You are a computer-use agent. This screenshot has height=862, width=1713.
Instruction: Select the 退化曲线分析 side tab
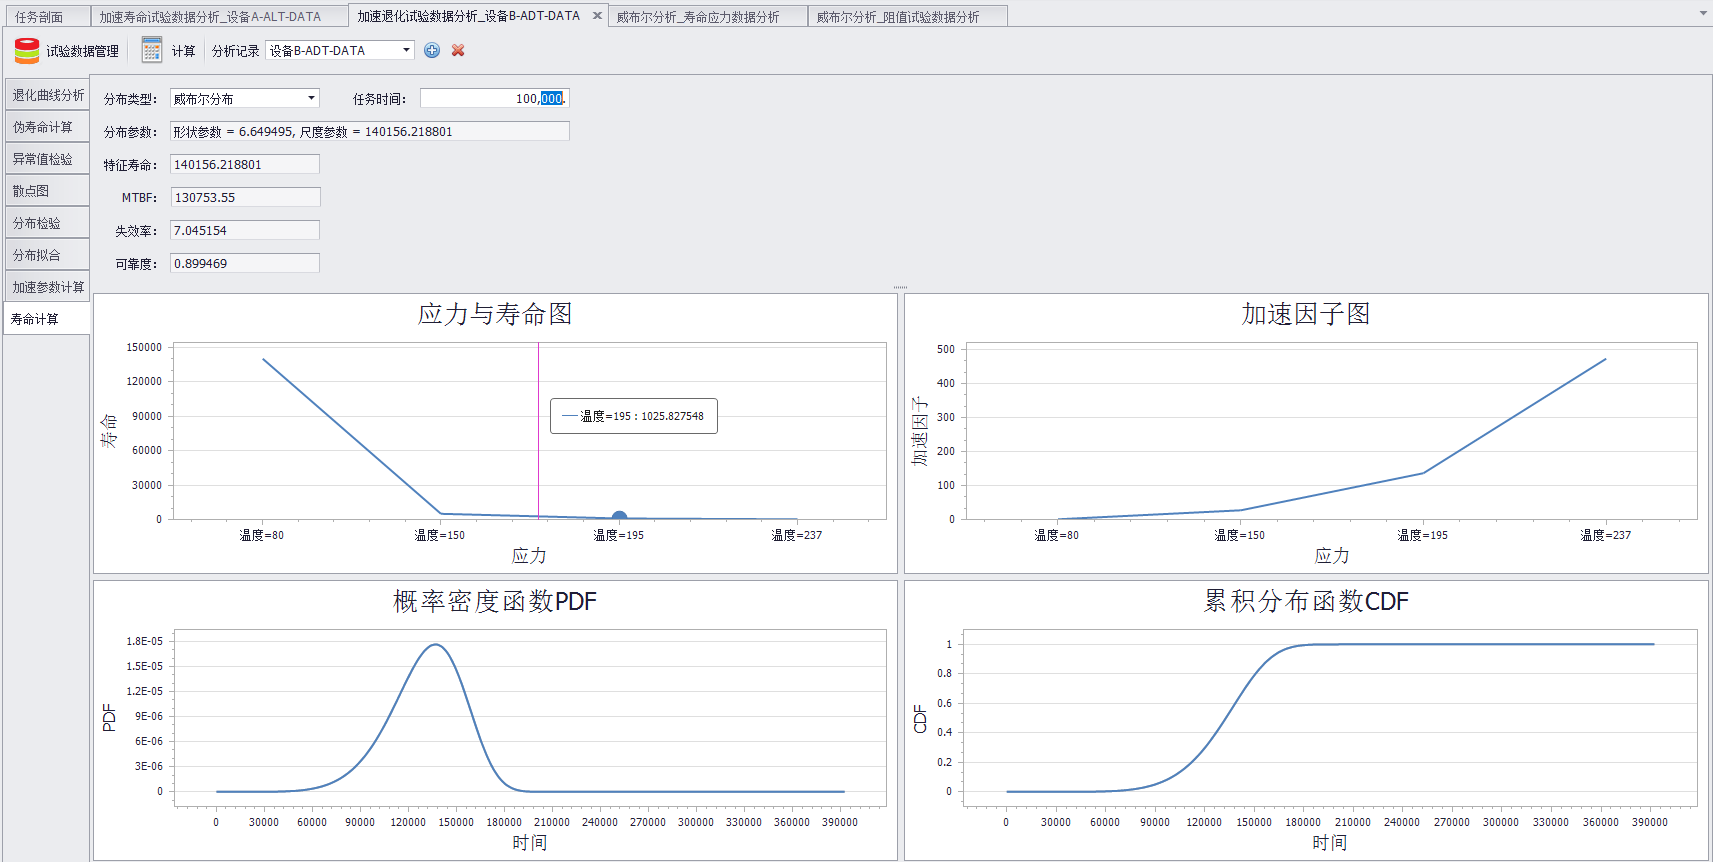tap(47, 95)
